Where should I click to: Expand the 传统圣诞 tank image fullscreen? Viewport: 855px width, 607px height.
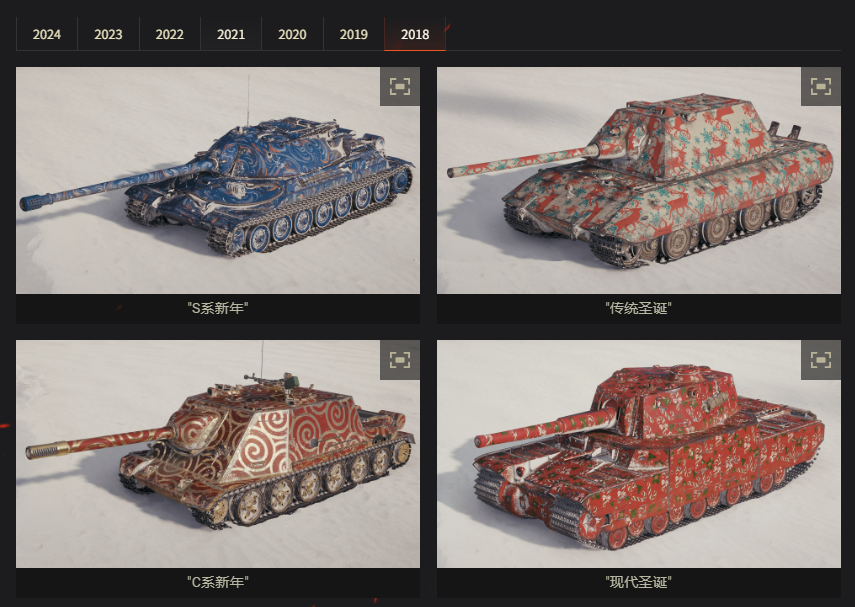[821, 86]
